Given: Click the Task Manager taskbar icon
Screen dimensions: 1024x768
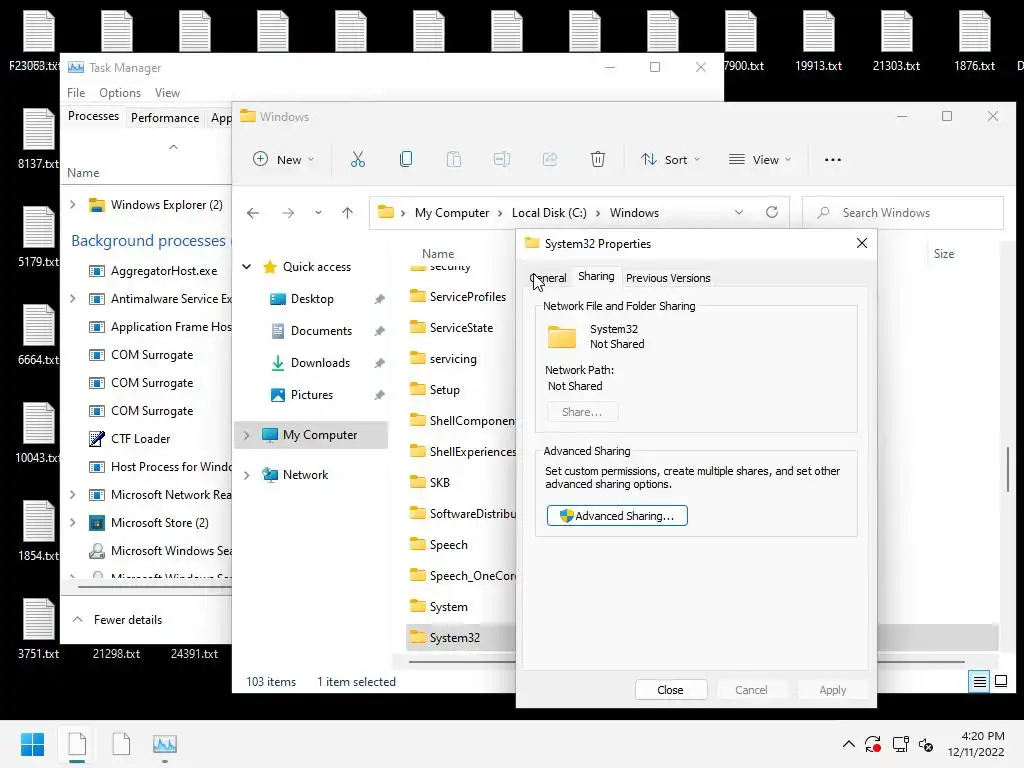Looking at the screenshot, I should click(165, 744).
